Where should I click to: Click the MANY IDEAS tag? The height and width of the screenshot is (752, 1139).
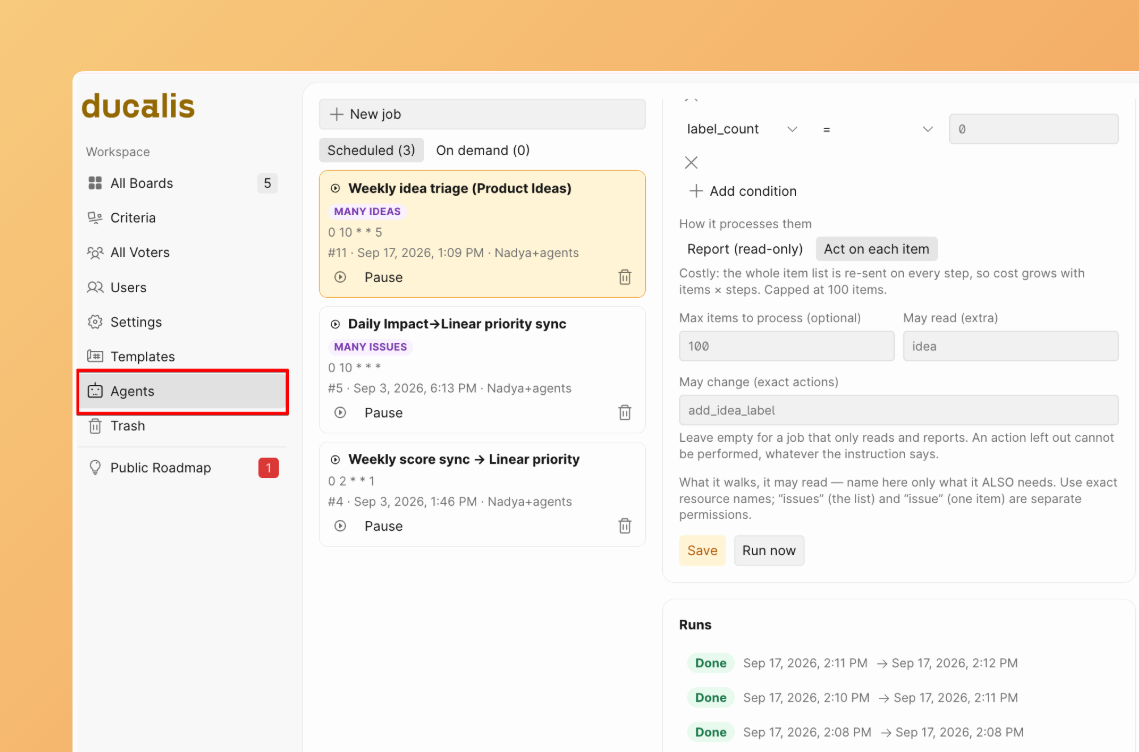(x=367, y=211)
